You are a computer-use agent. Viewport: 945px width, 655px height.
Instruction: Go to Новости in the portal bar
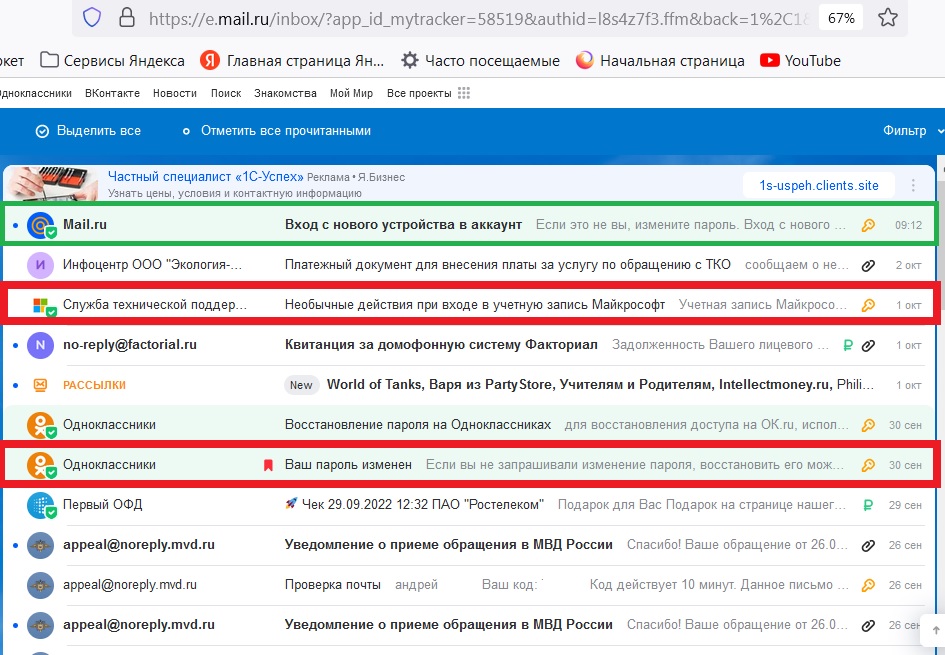coord(175,93)
